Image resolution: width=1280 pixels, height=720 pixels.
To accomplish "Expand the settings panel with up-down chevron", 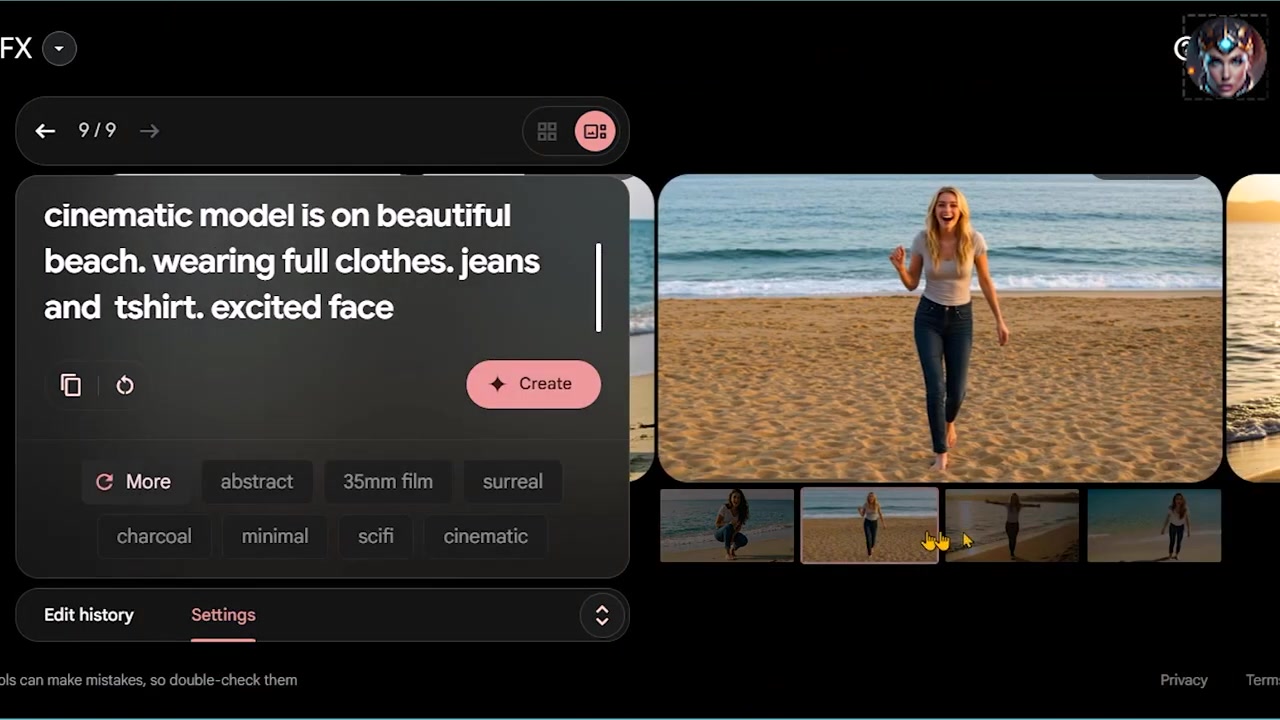I will [x=602, y=616].
